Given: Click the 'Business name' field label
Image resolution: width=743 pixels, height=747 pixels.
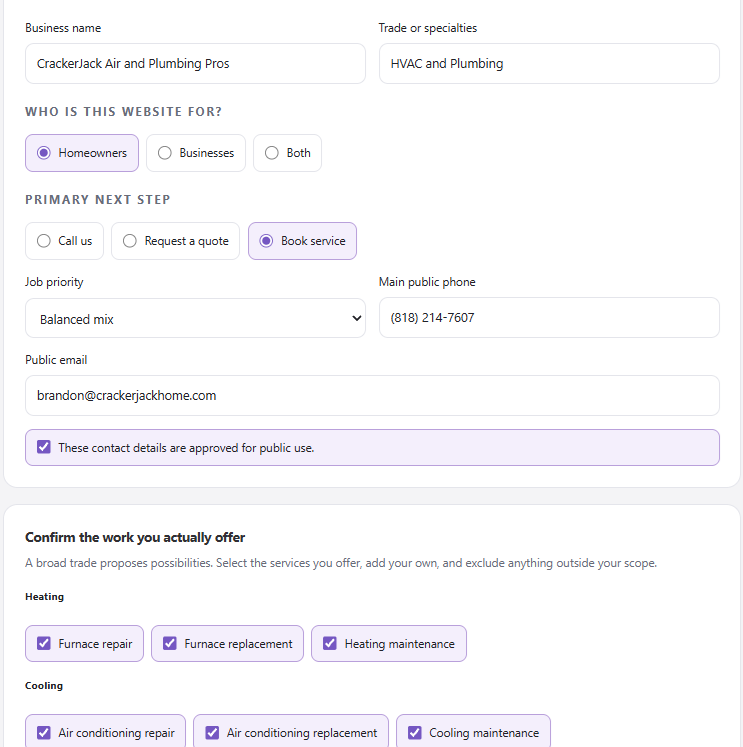Looking at the screenshot, I should 63,28.
